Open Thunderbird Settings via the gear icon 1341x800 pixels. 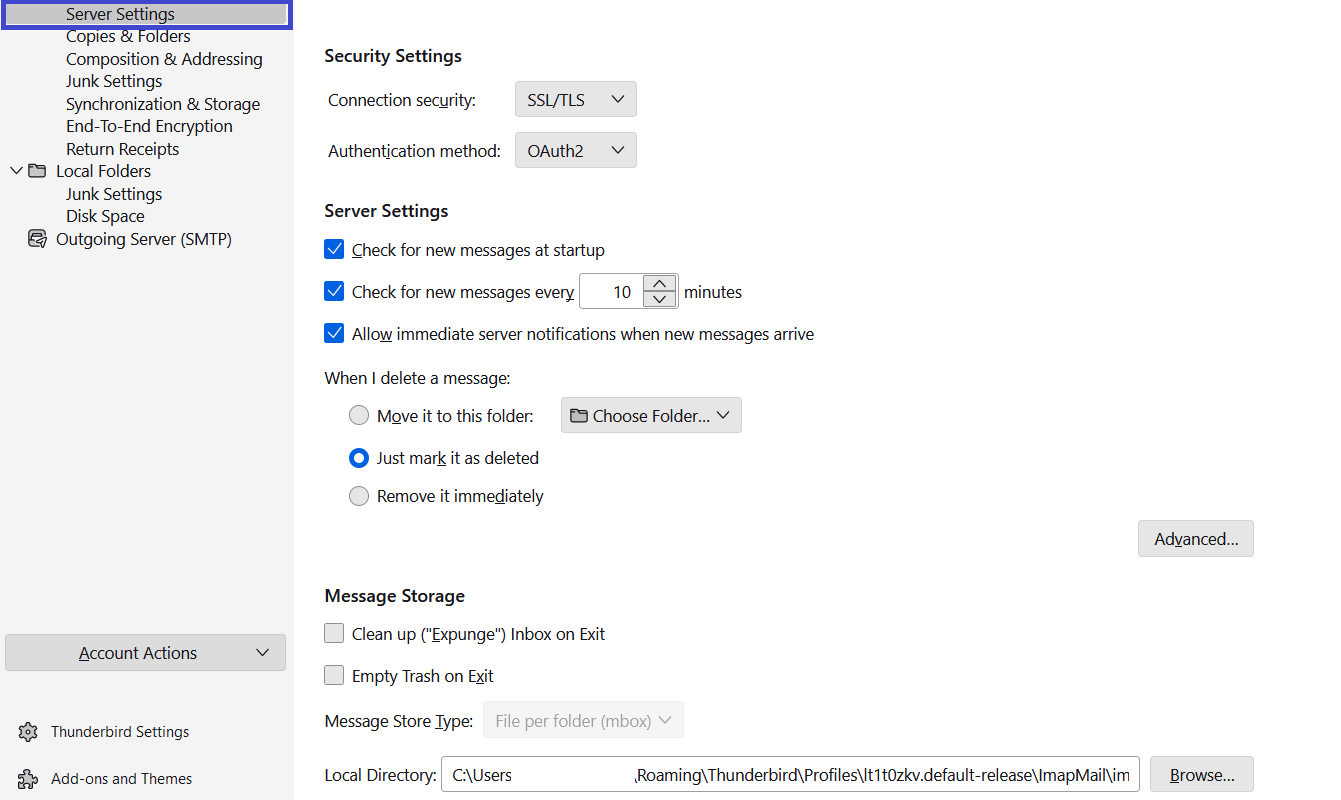click(25, 731)
